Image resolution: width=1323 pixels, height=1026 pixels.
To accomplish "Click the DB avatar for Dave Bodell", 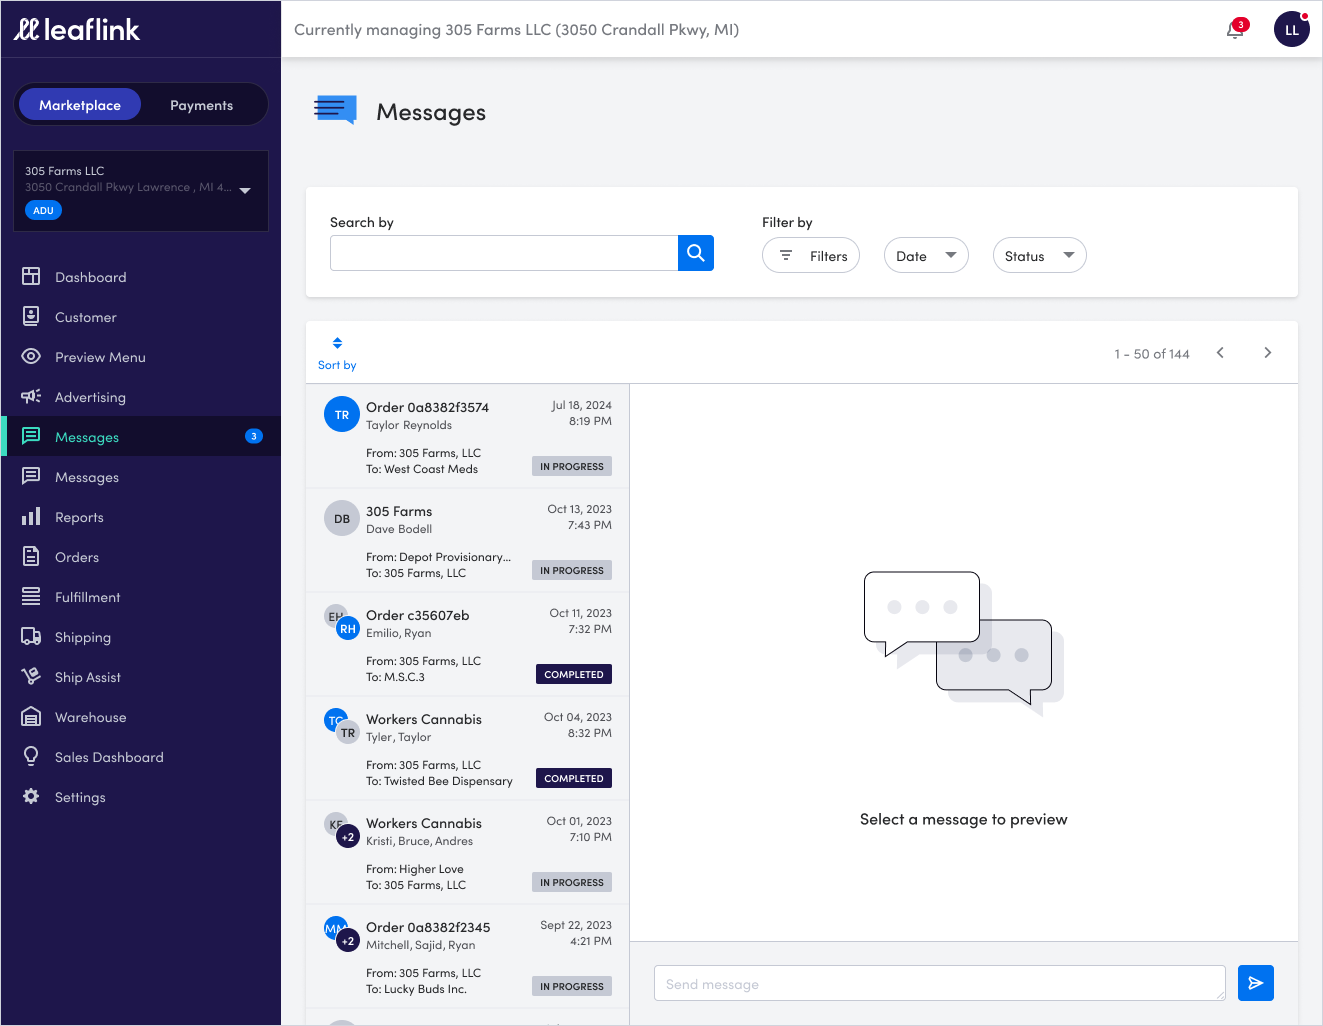I will pos(342,518).
